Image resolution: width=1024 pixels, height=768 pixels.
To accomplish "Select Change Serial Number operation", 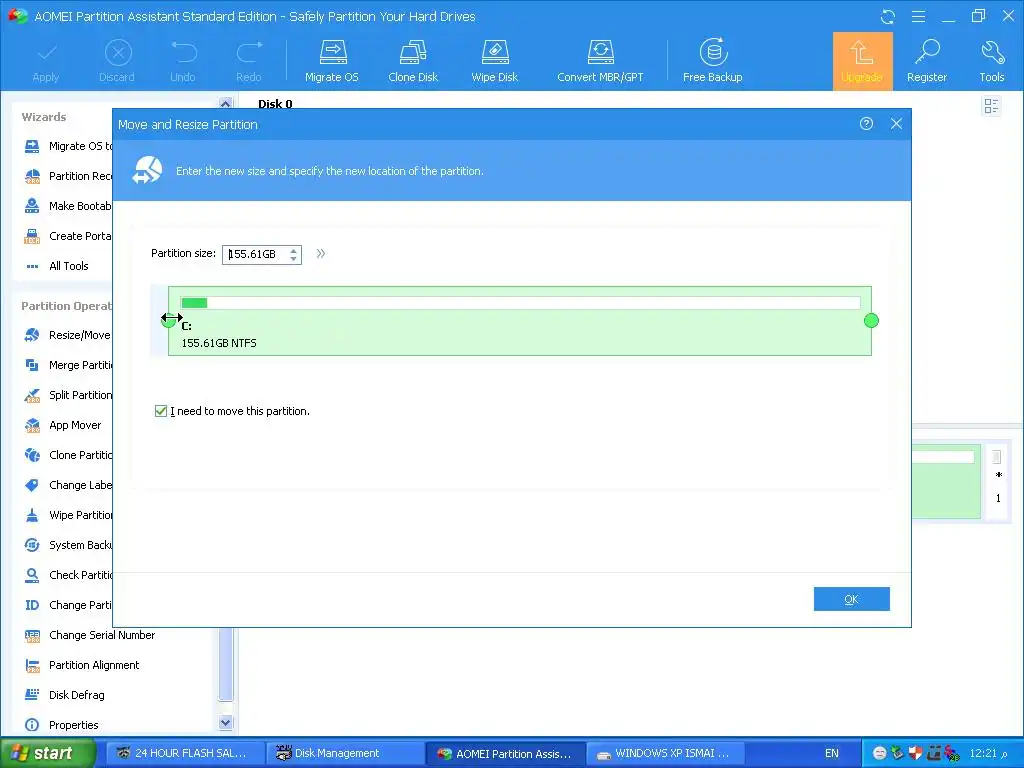I will coord(90,636).
